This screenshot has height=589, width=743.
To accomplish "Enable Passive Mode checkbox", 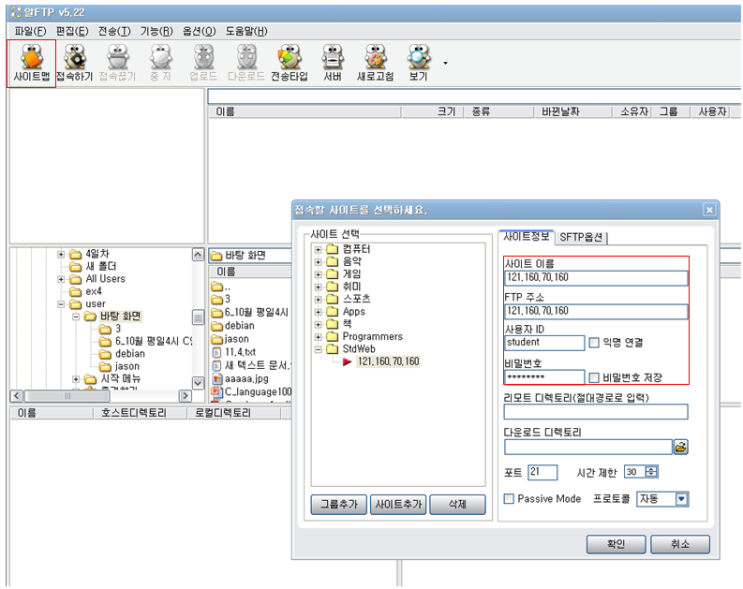I will pos(509,498).
